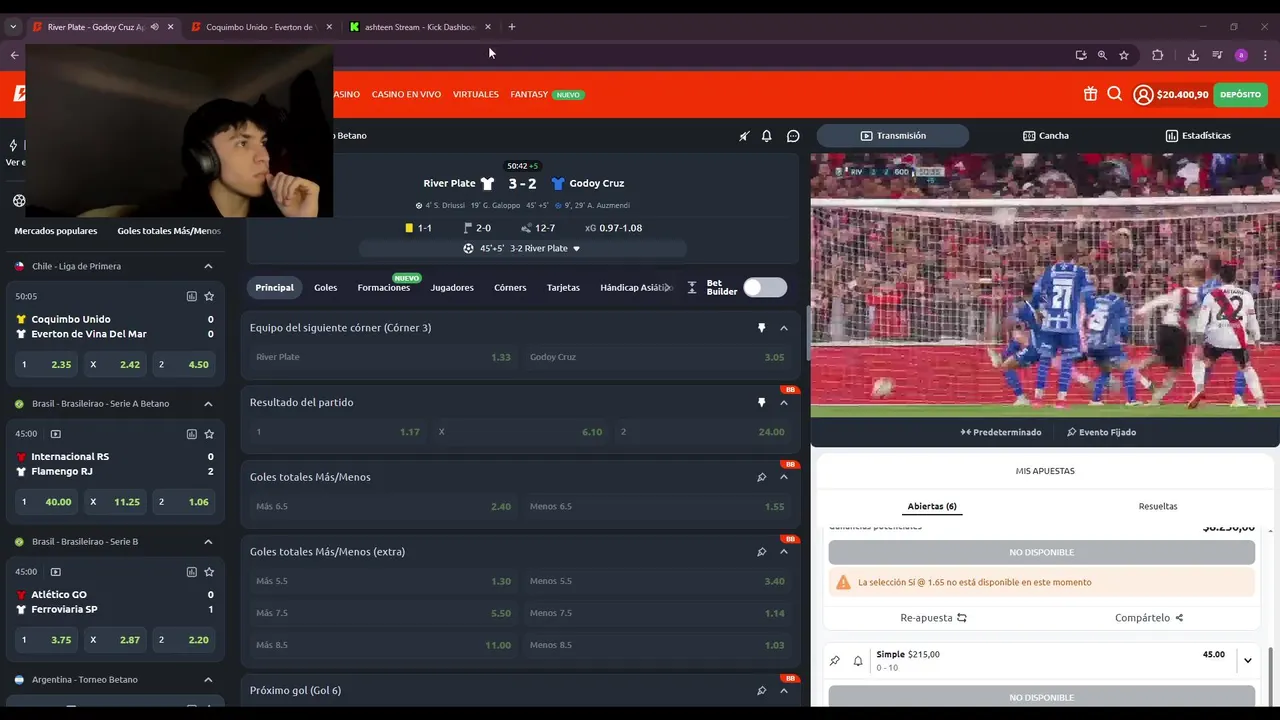
Task: Switch to the Formaciones tab
Action: pyautogui.click(x=384, y=288)
